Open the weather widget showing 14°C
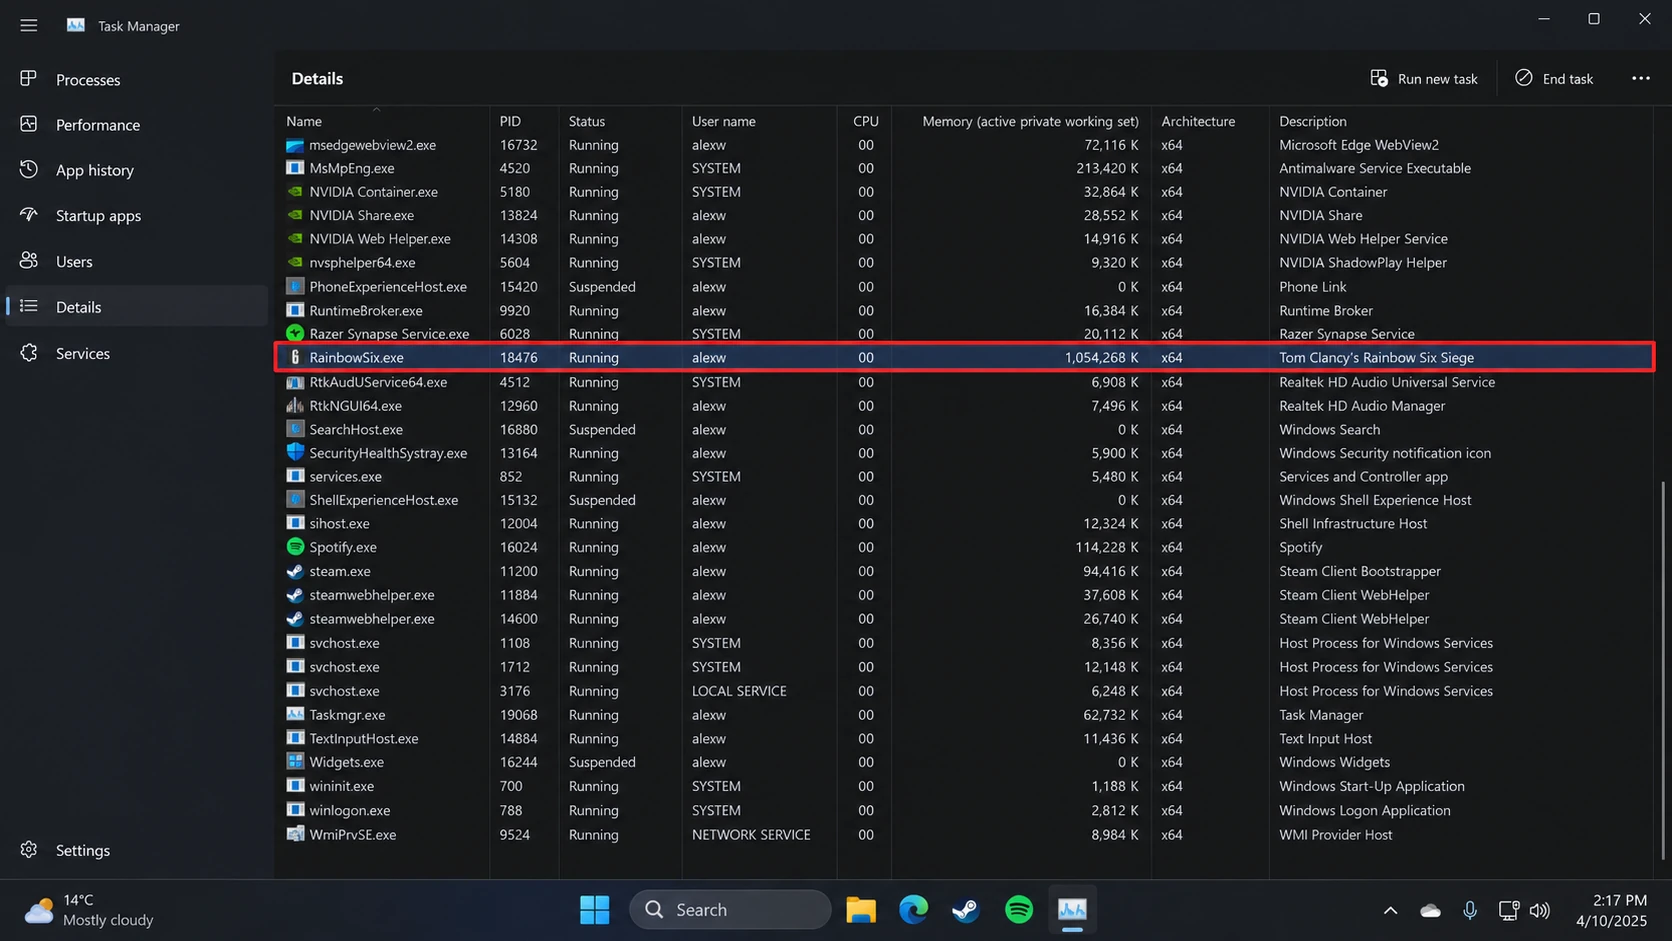Viewport: 1672px width, 941px height. coord(90,910)
